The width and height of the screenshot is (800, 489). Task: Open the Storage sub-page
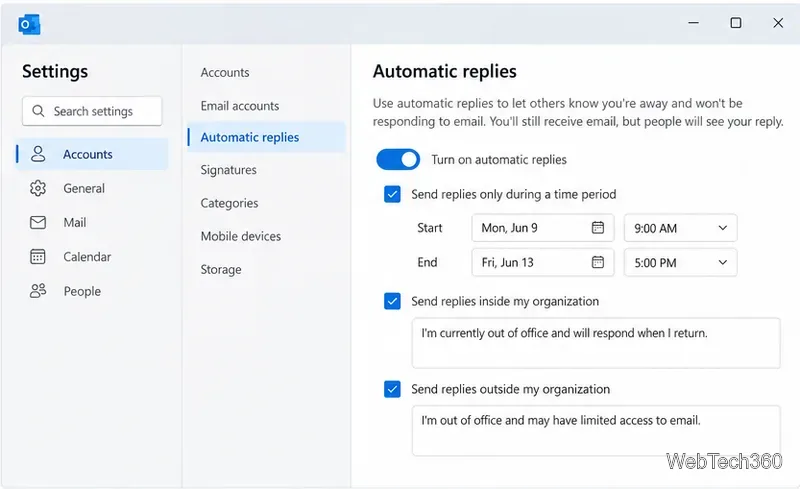point(221,270)
